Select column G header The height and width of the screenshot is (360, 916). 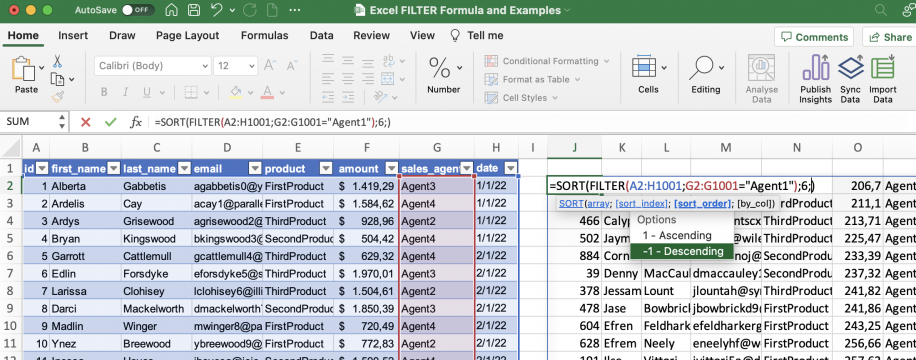[436, 148]
